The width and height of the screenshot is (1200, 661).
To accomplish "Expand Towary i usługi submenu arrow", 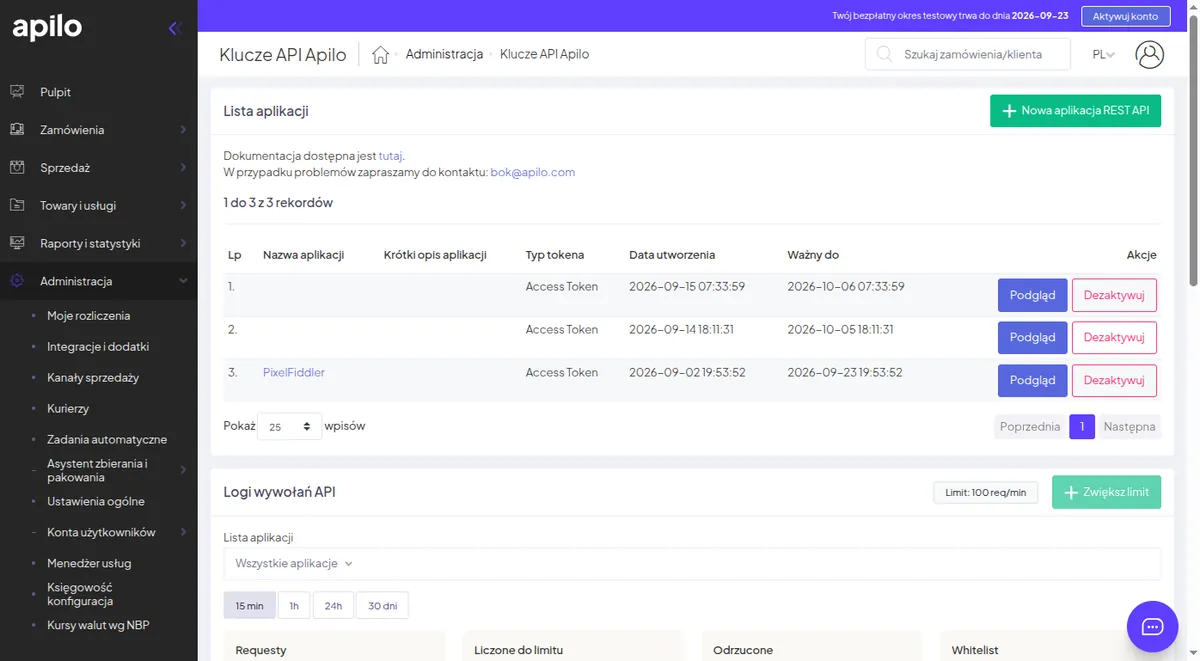I will 183,205.
